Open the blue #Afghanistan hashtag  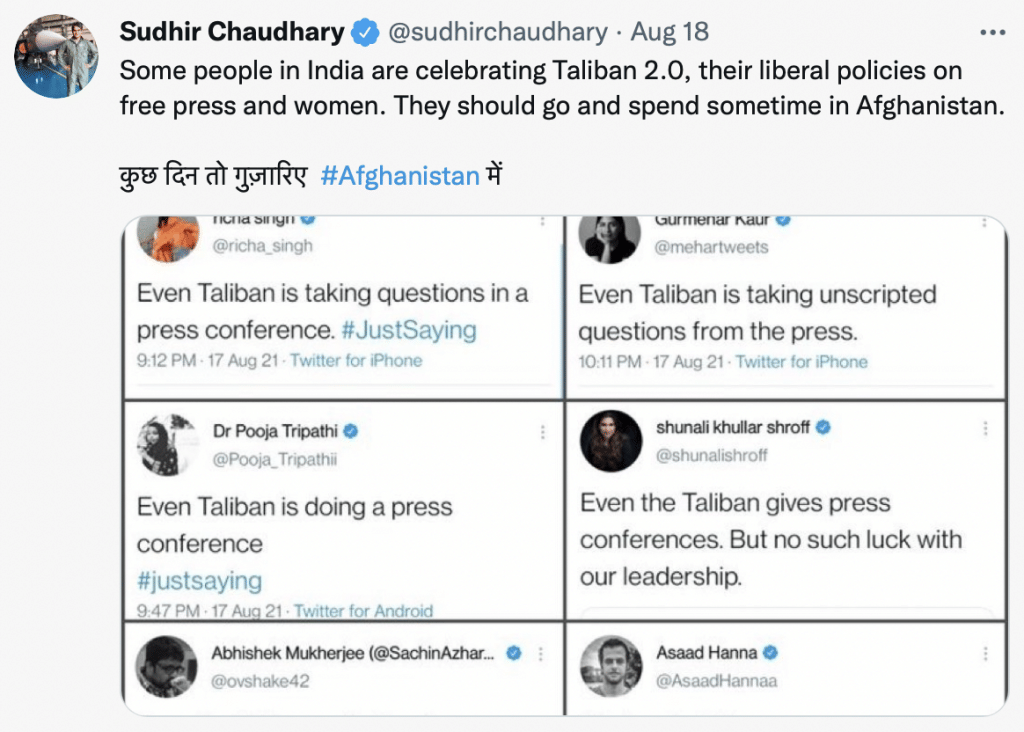pyautogui.click(x=400, y=177)
